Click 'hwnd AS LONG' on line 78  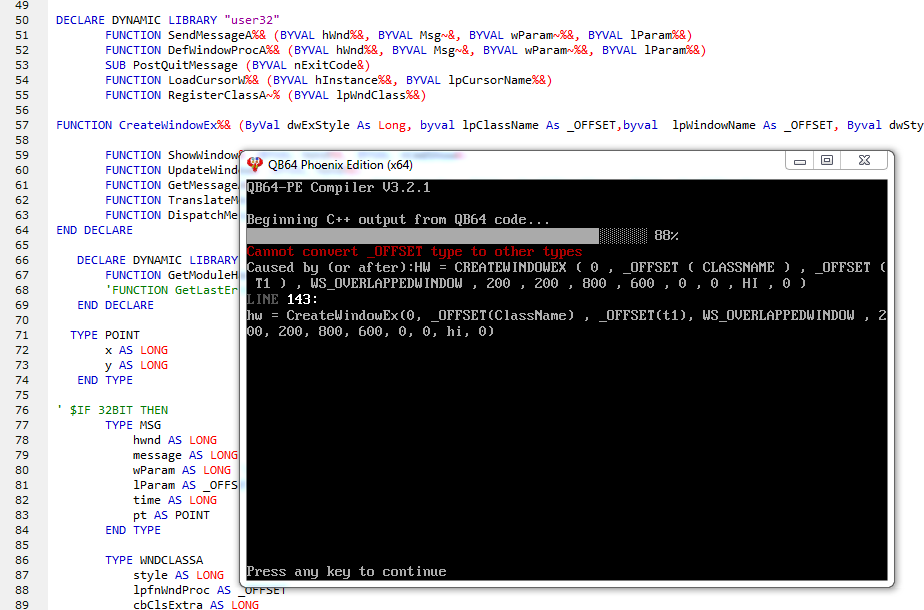(175, 440)
